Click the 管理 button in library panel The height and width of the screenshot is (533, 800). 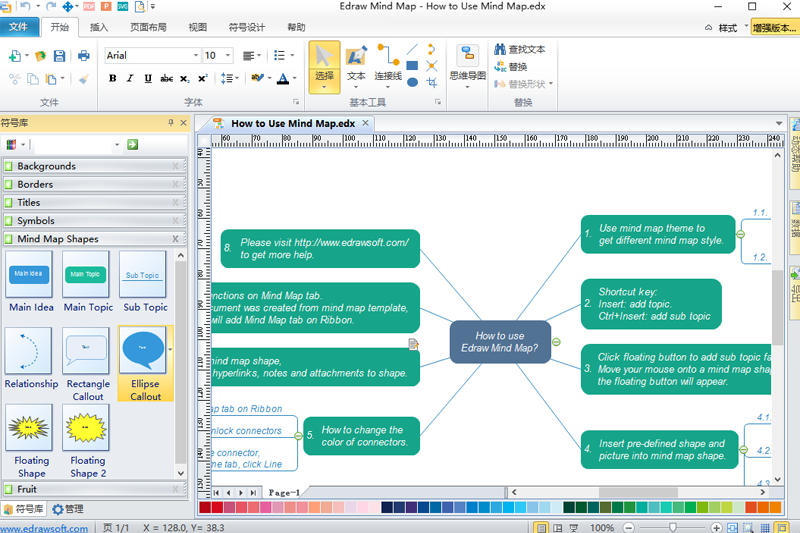[x=69, y=509]
